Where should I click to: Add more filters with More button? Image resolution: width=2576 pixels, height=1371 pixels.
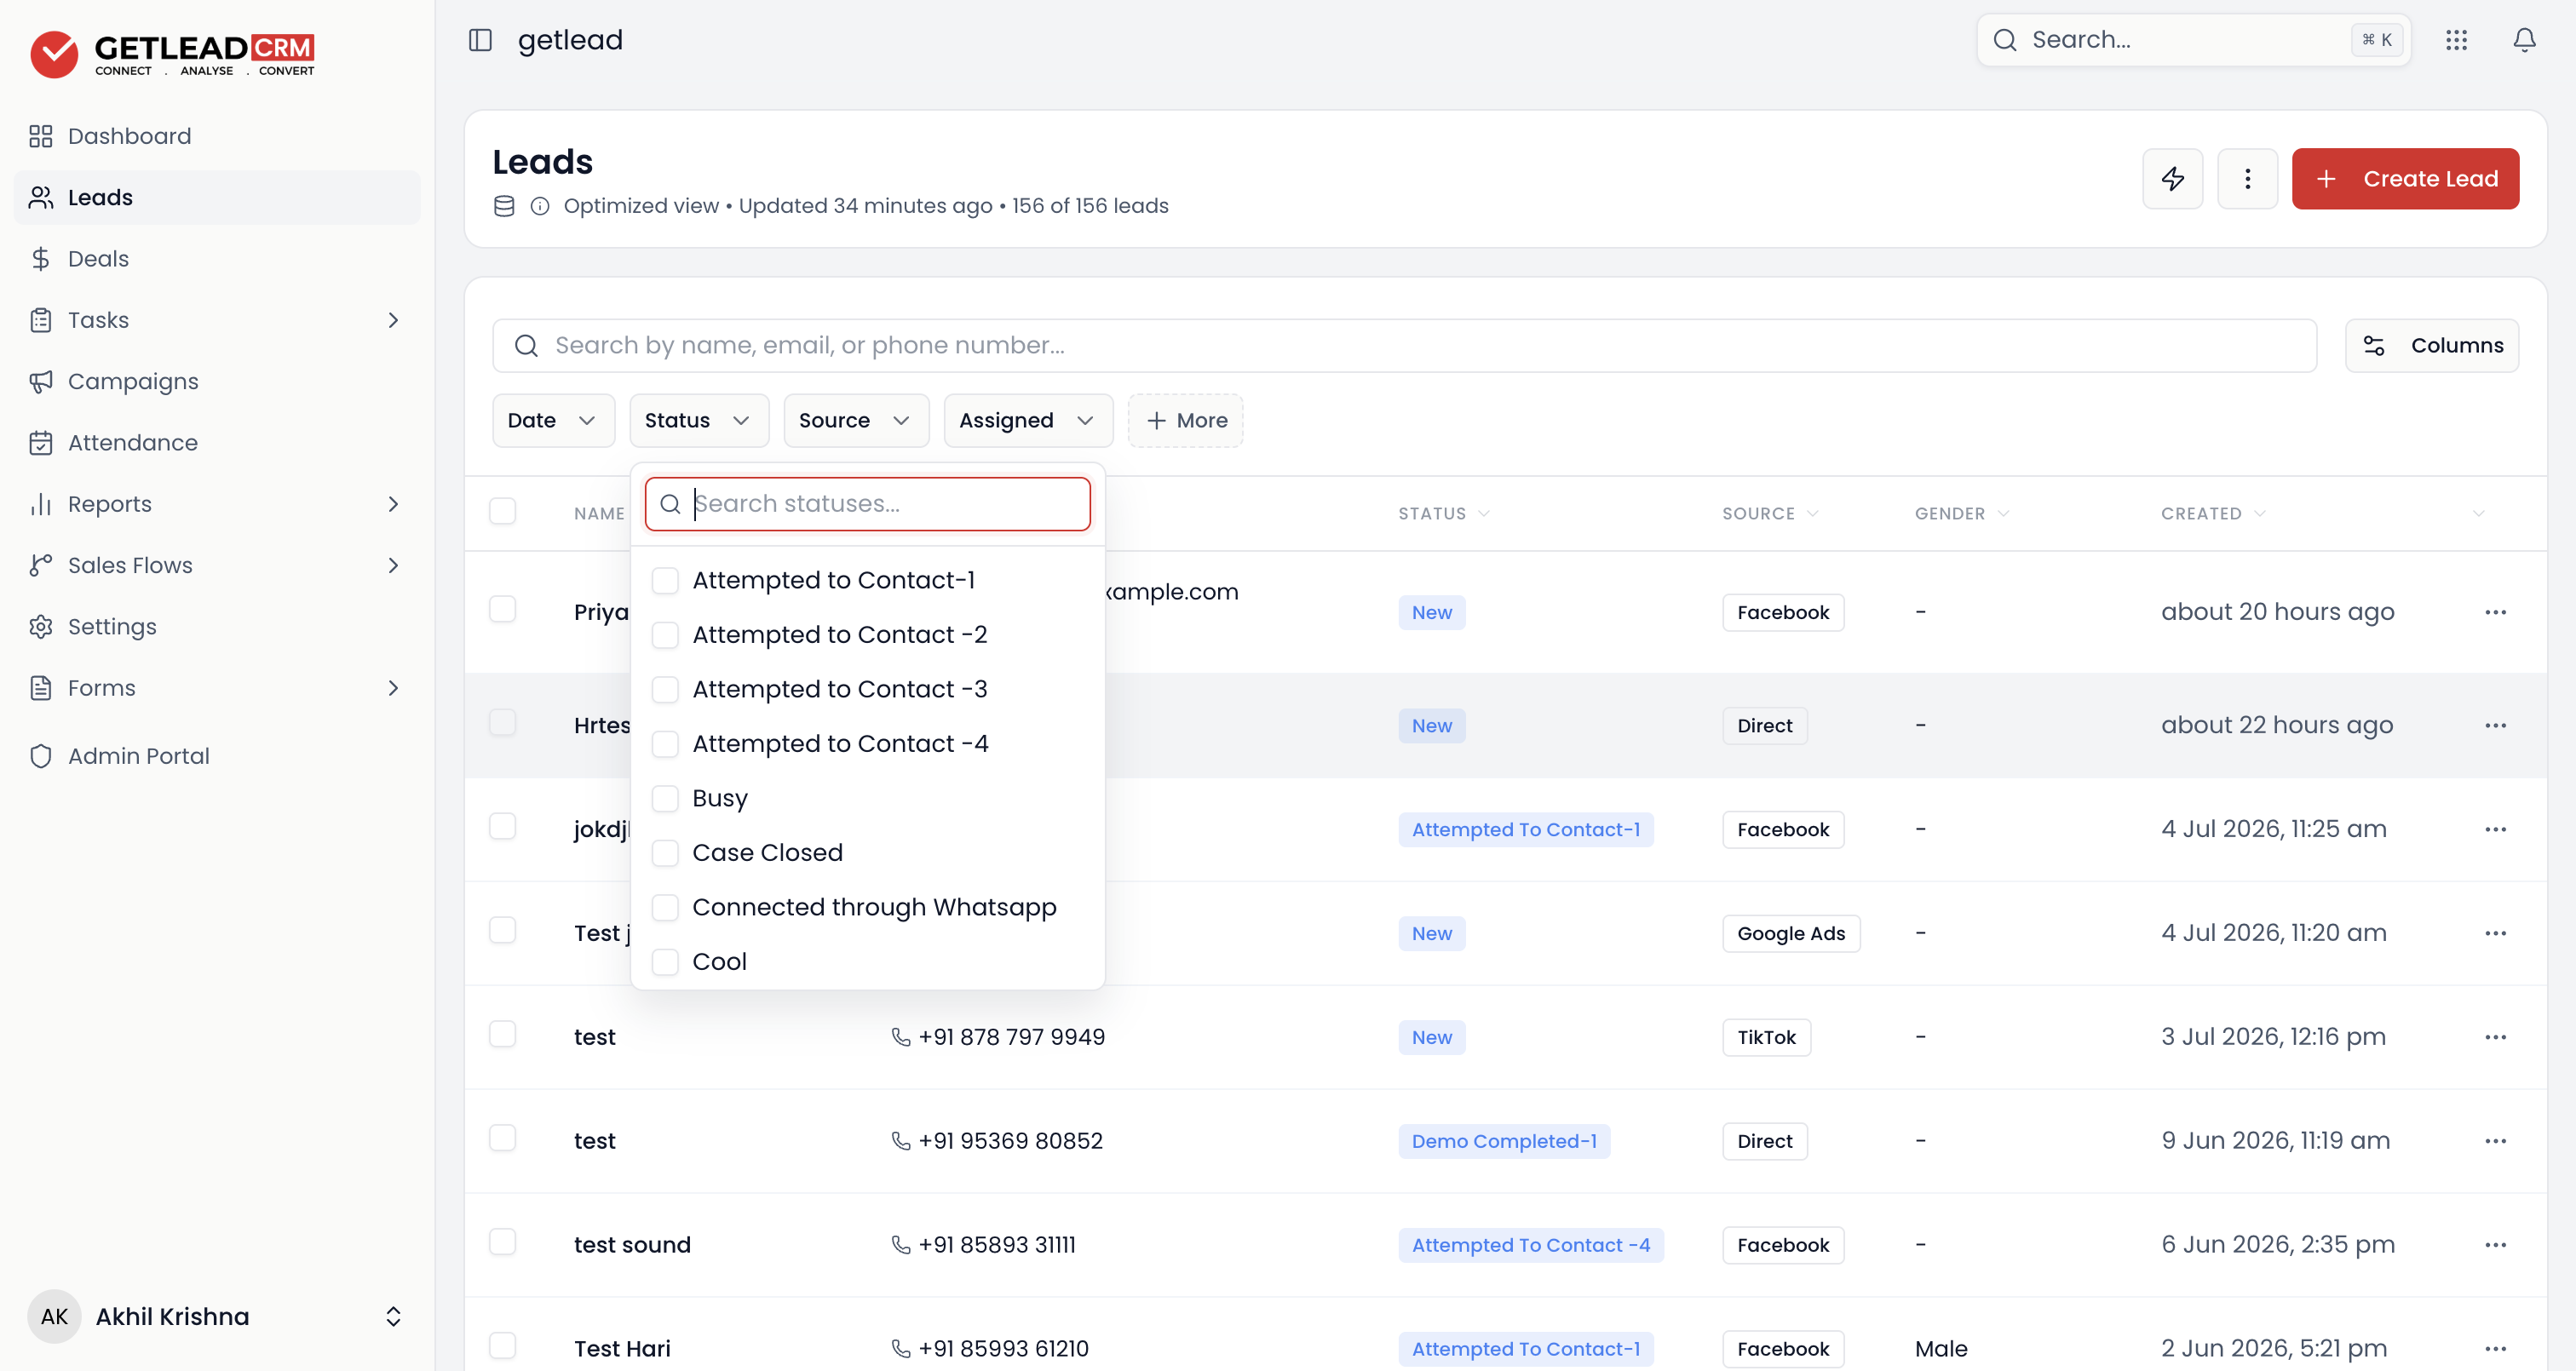1185,421
